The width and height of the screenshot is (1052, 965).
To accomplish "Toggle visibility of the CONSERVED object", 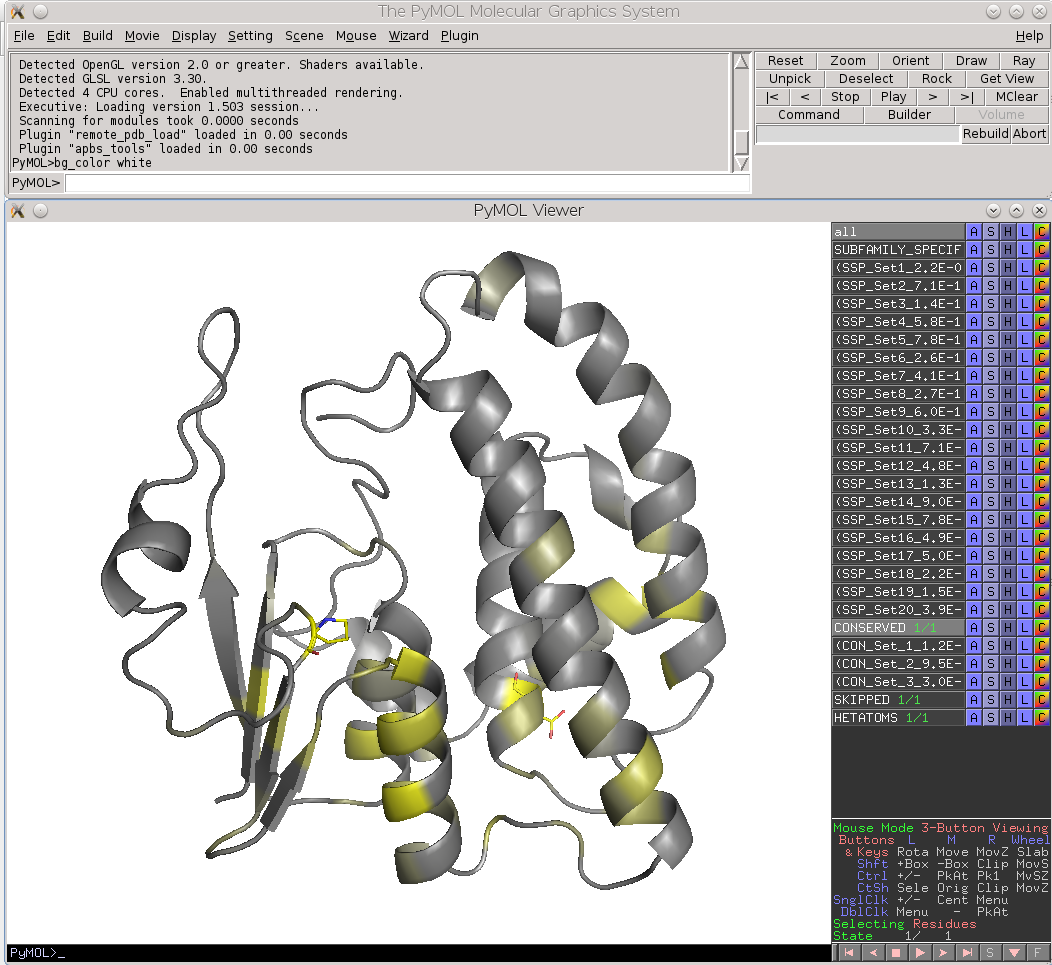I will tap(898, 627).
